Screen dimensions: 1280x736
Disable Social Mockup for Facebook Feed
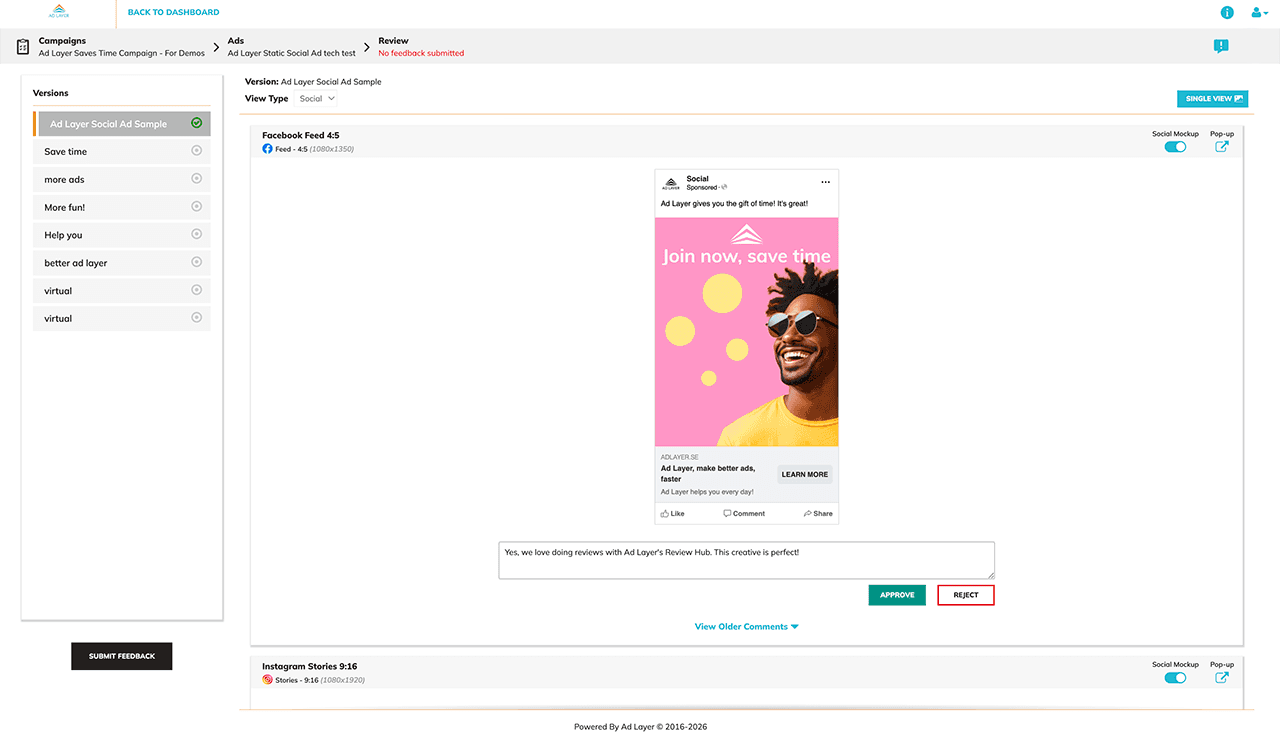click(1175, 146)
